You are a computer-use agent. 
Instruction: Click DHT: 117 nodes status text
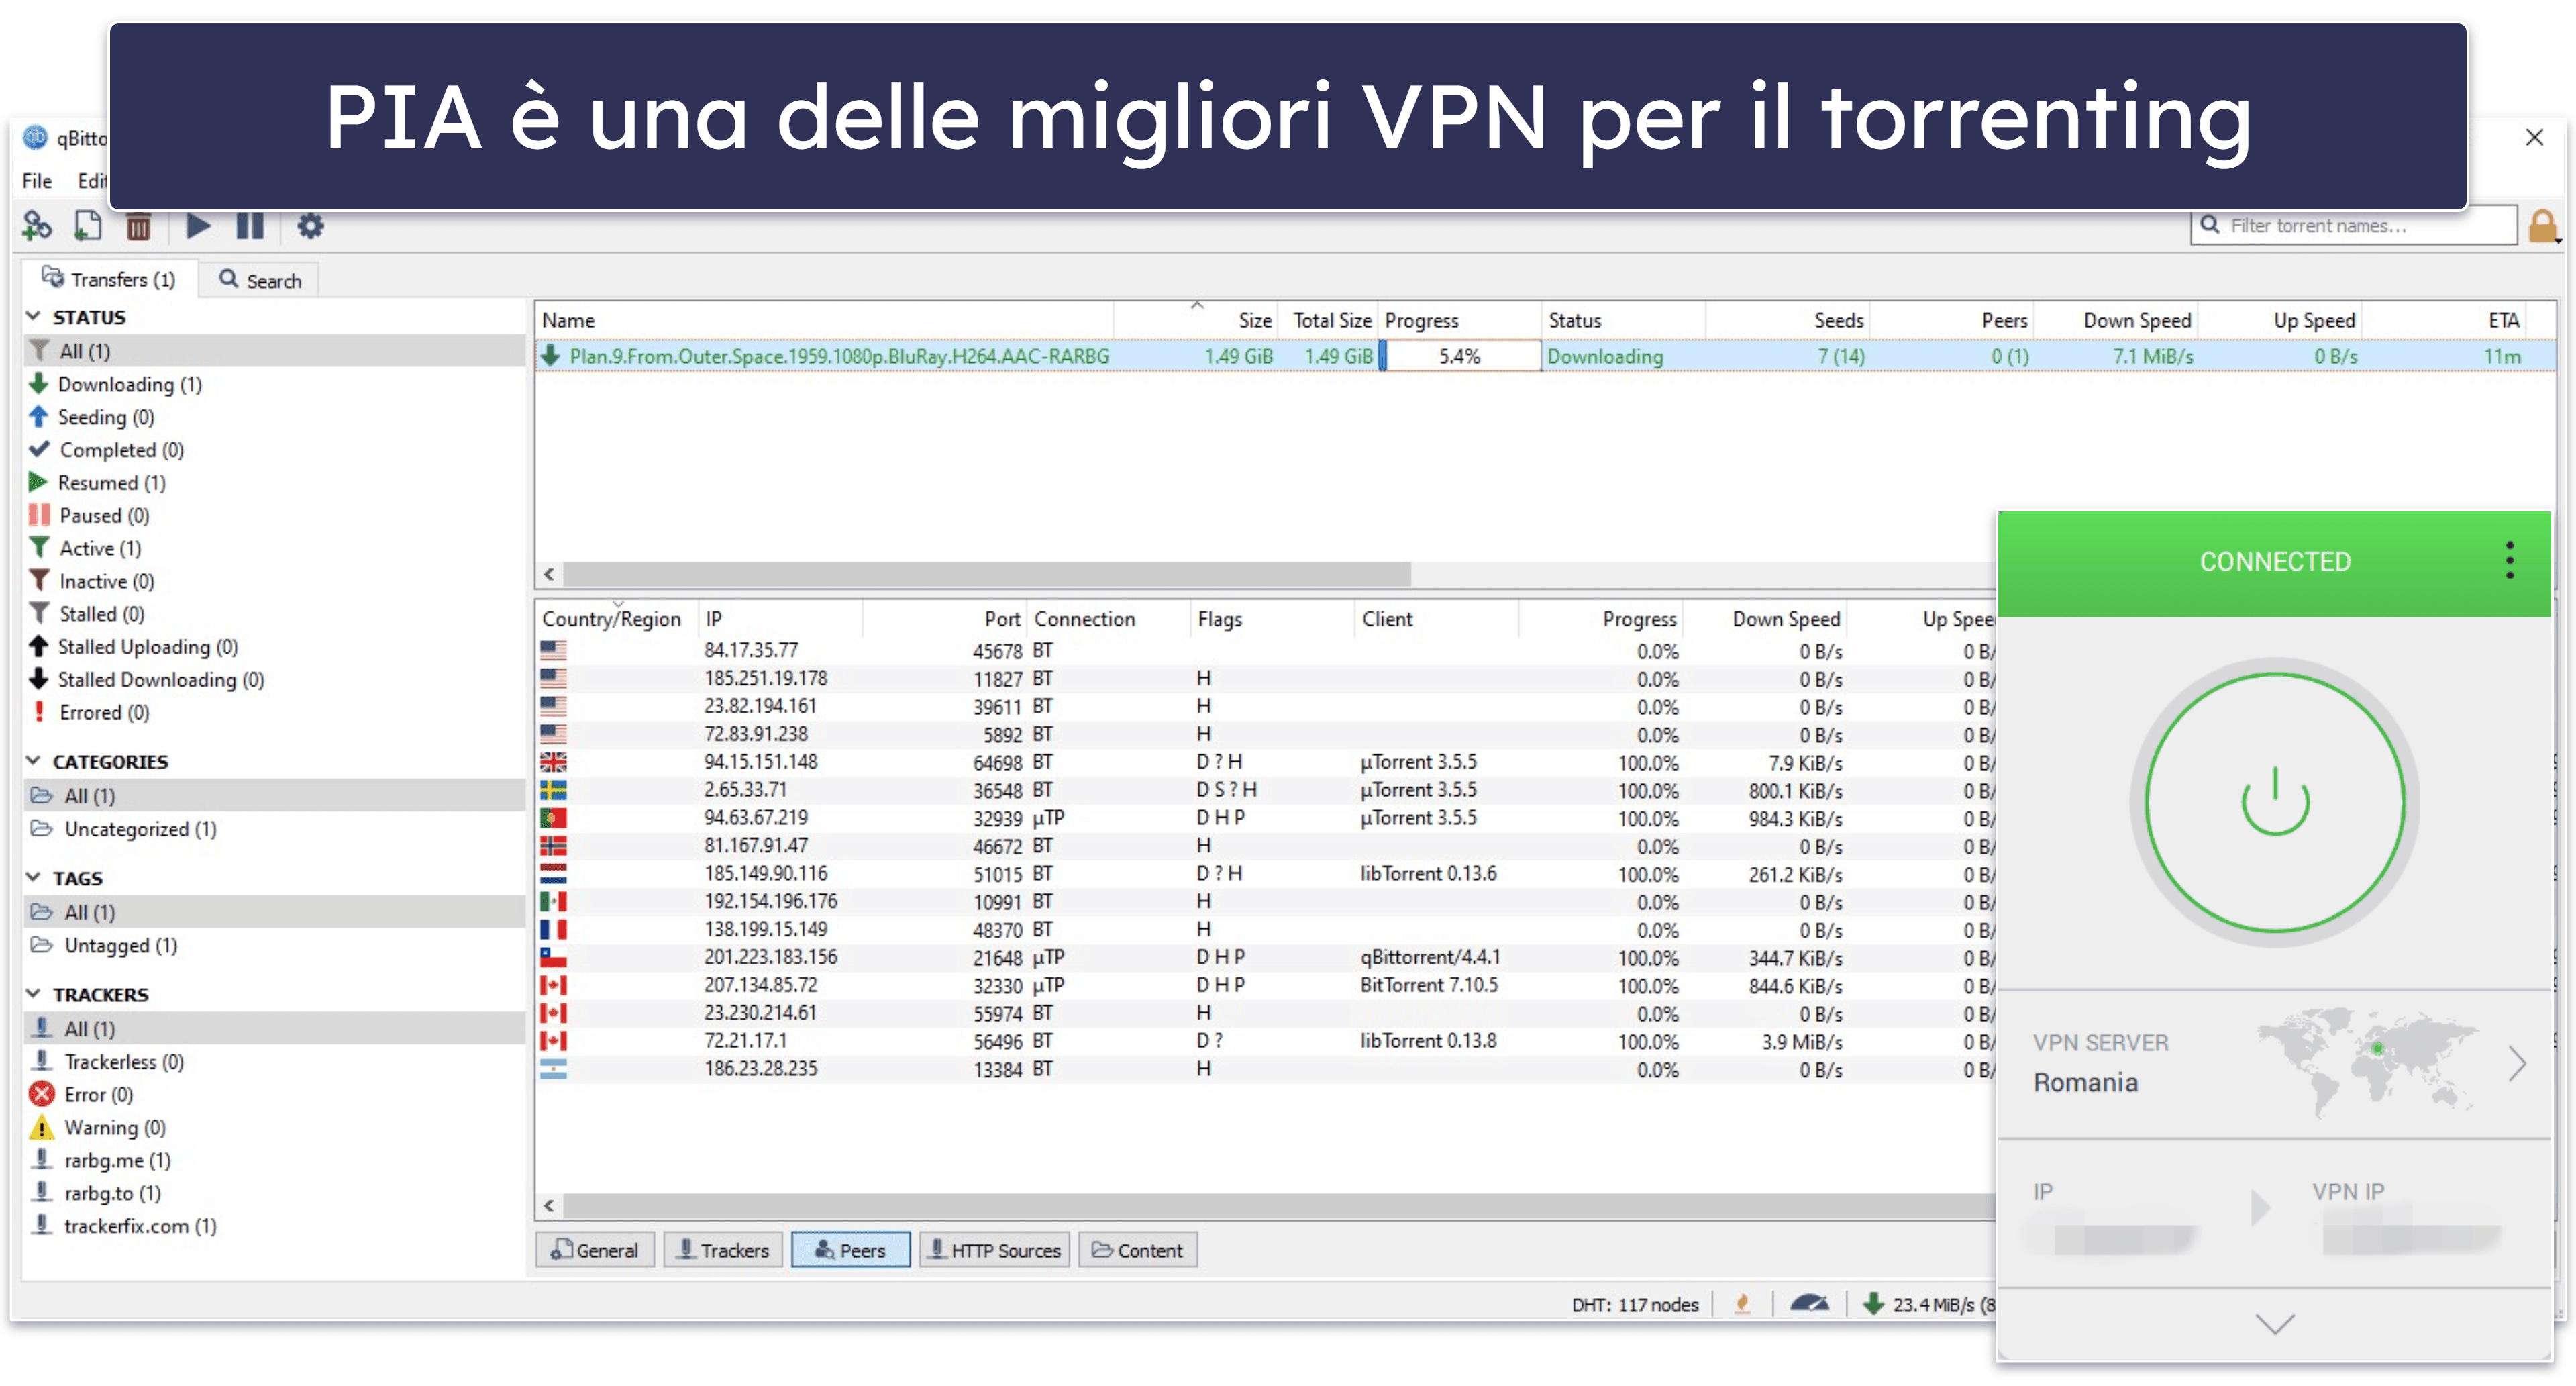[1634, 1304]
